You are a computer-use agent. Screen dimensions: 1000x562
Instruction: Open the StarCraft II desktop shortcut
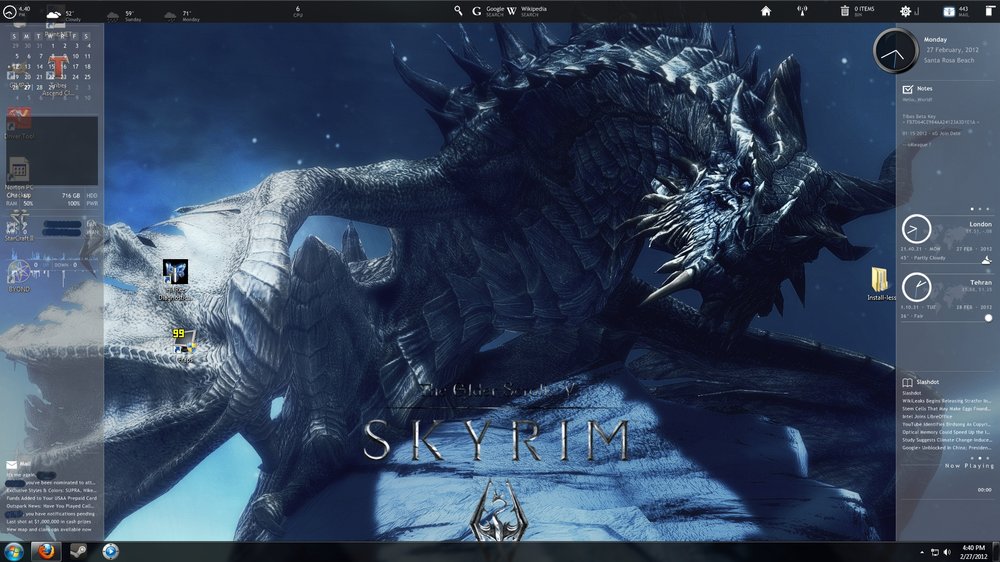pos(18,226)
